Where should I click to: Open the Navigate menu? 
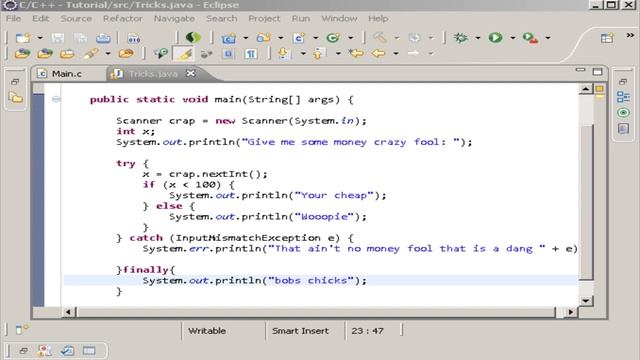pyautogui.click(x=174, y=19)
